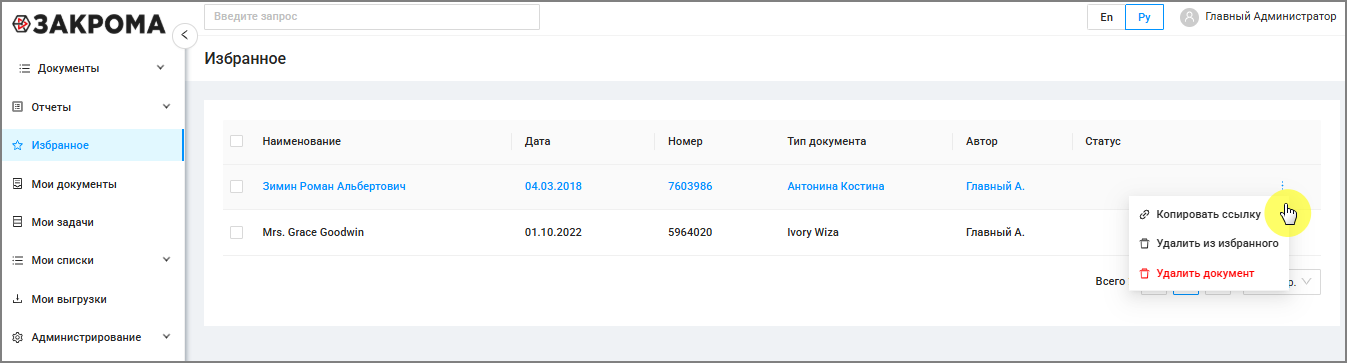
Task: Switch interface language to En
Action: tap(1106, 17)
